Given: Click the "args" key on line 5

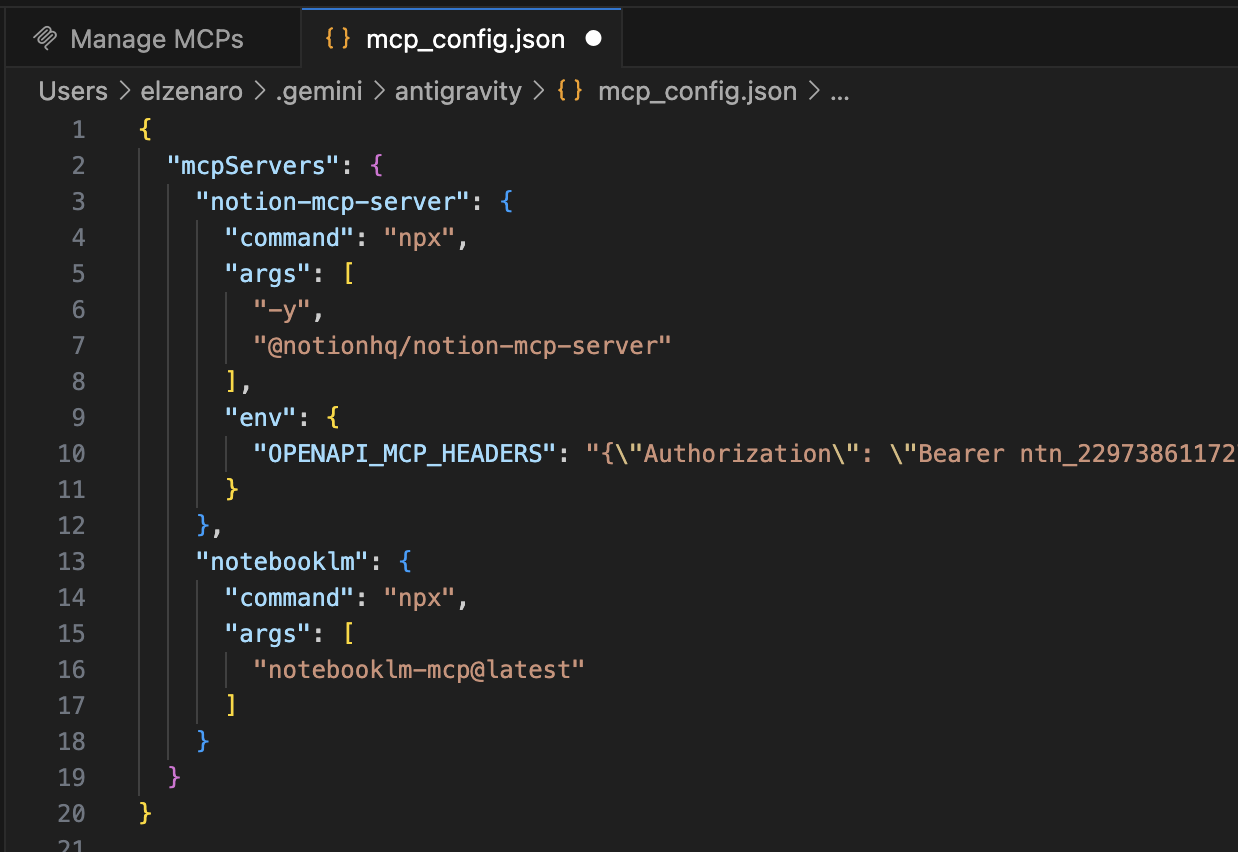Looking at the screenshot, I should click(268, 274).
